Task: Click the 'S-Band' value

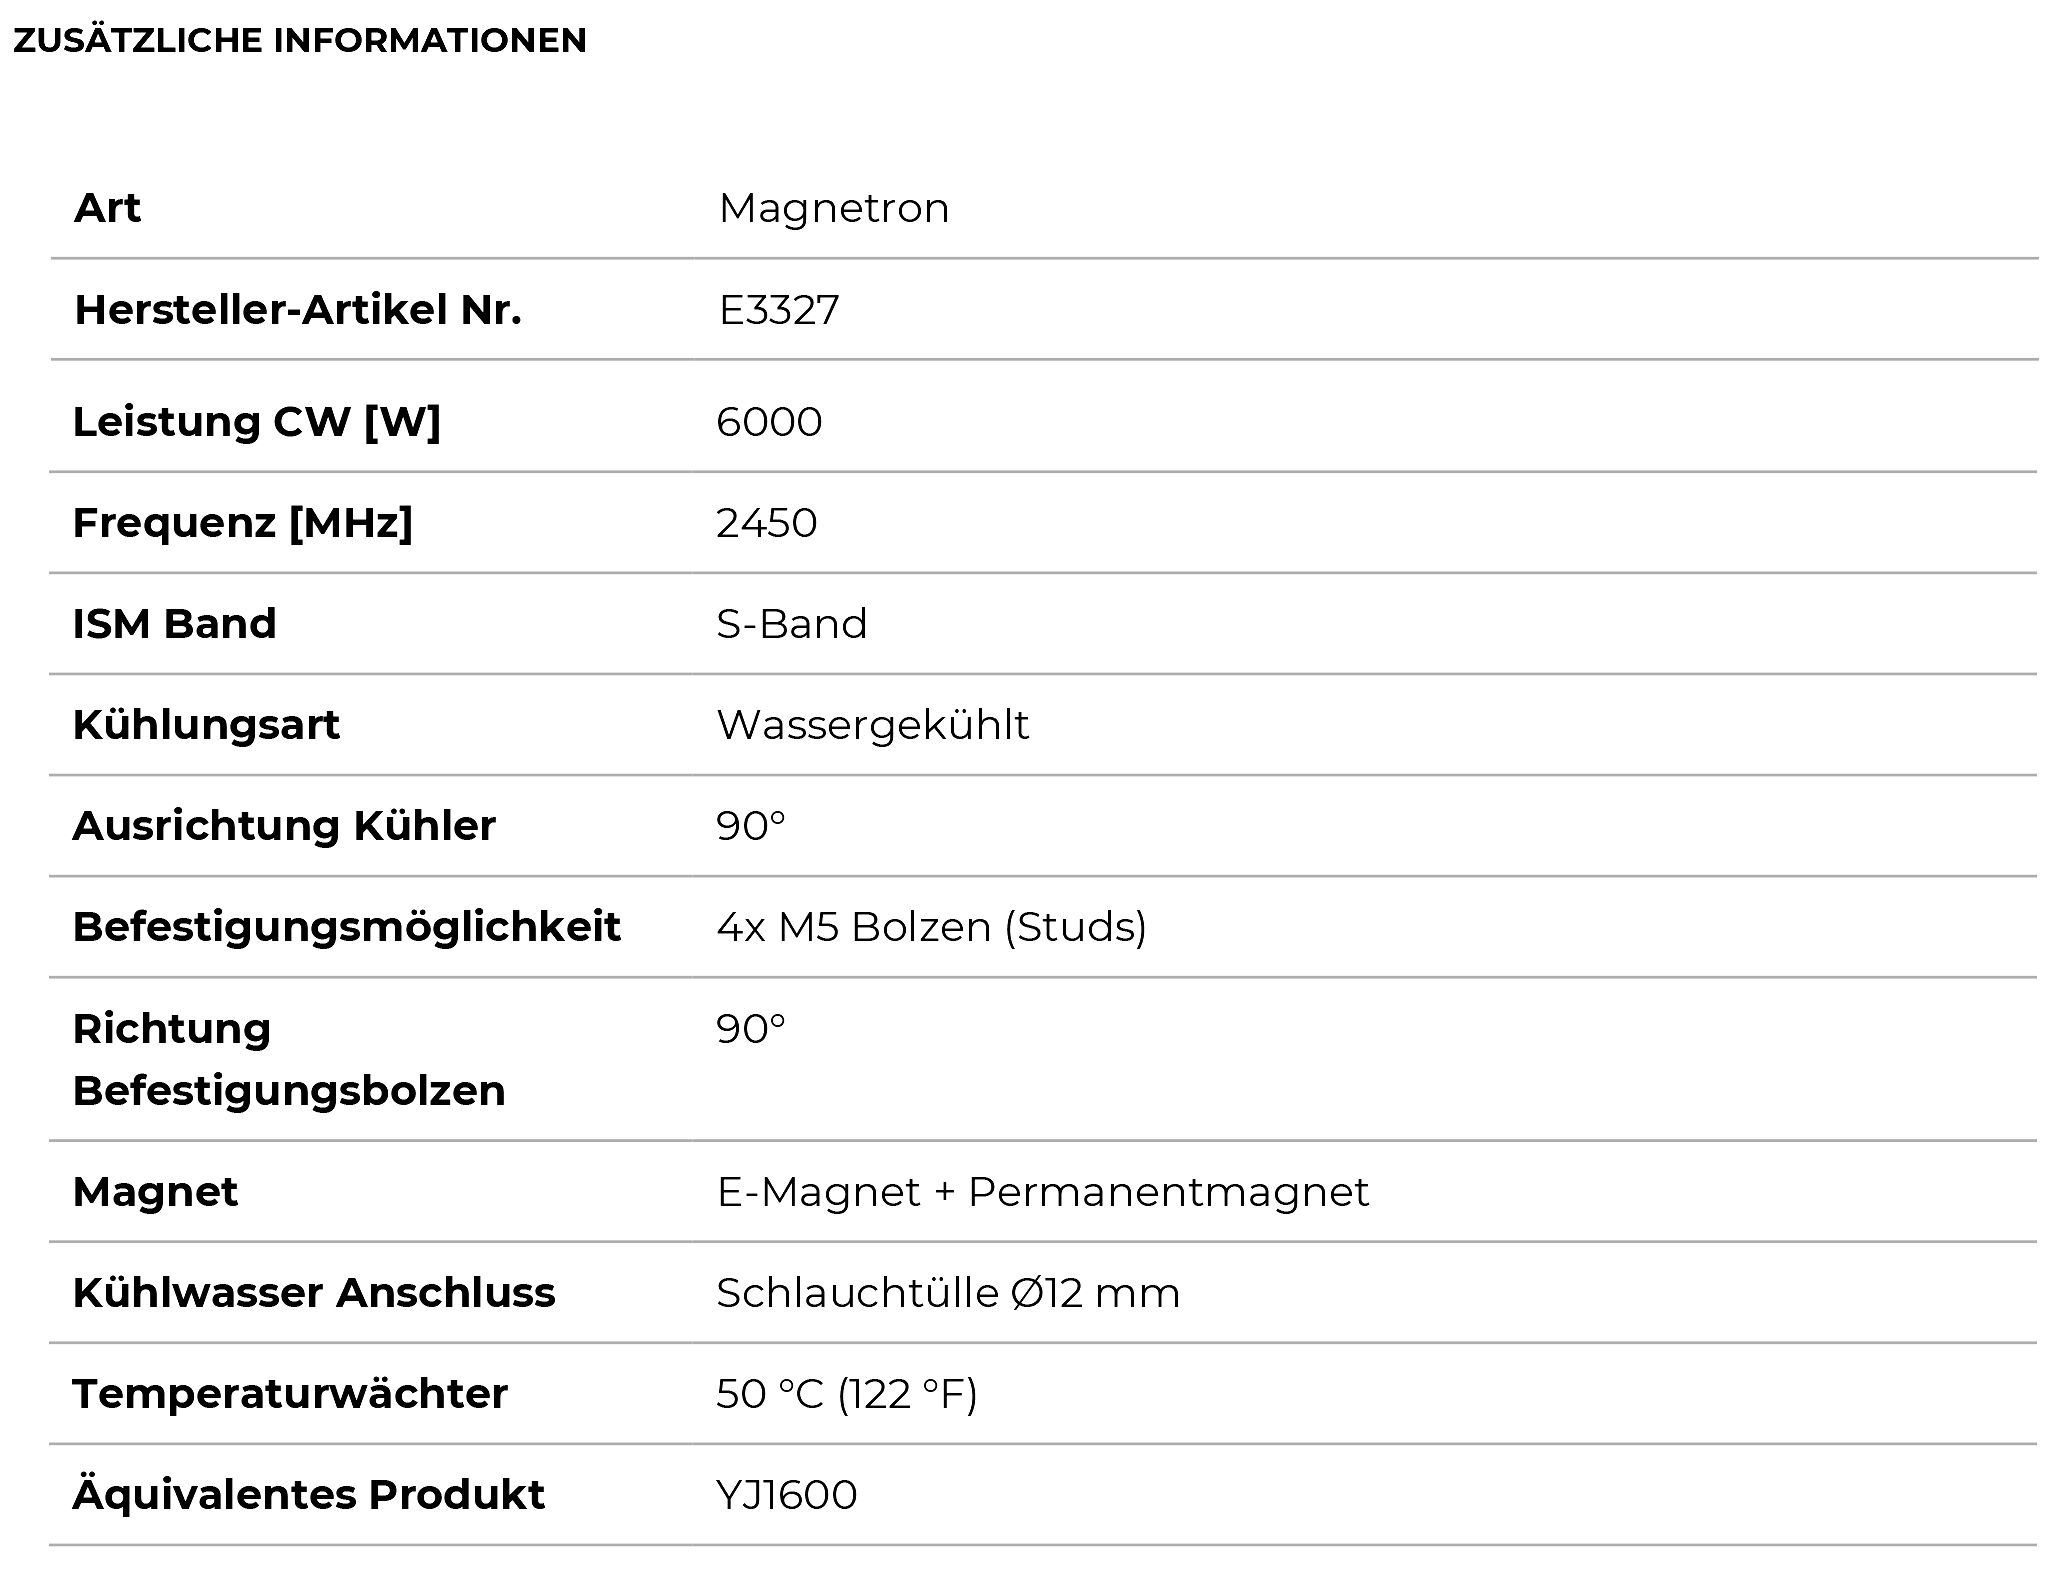Action: point(791,624)
